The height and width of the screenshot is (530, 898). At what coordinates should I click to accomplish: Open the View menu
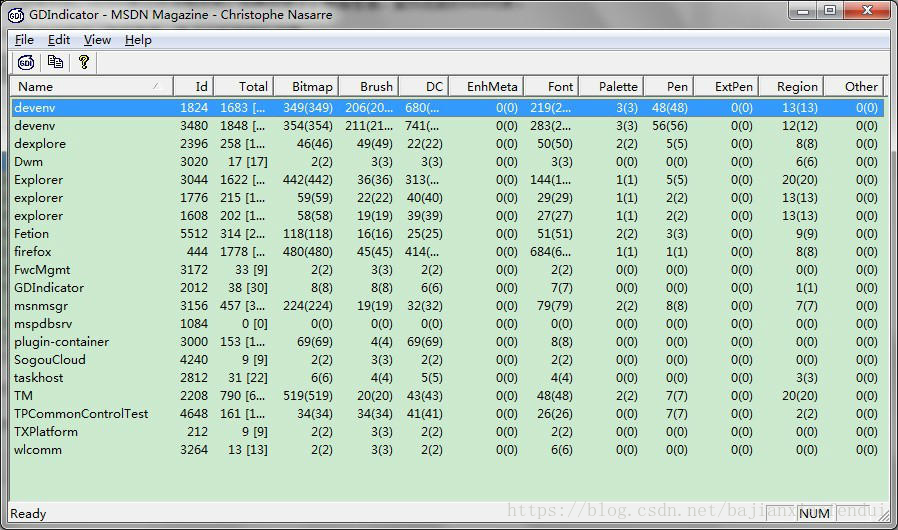click(97, 40)
